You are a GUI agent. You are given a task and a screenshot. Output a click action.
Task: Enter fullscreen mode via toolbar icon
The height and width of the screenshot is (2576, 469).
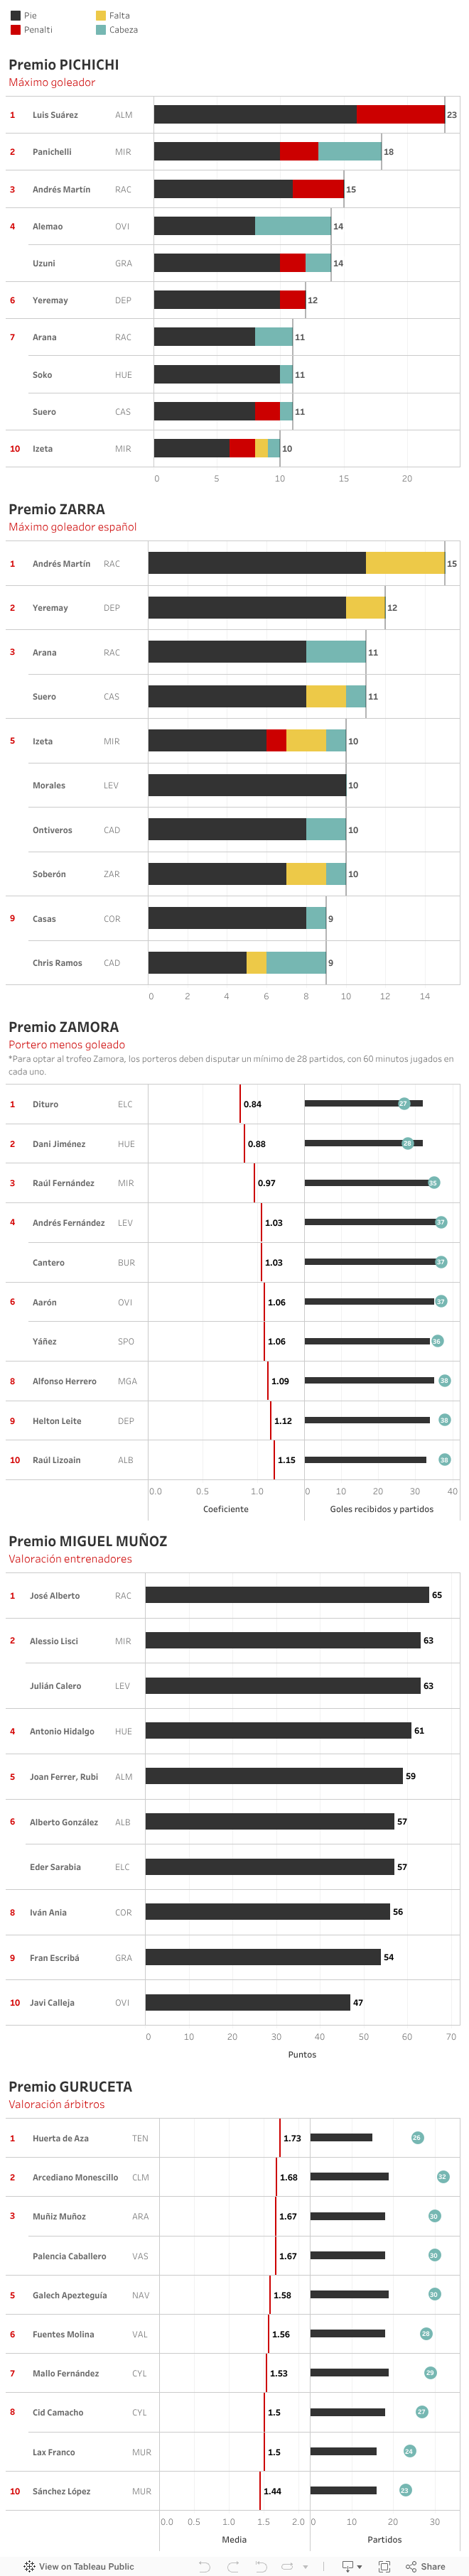[384, 2566]
